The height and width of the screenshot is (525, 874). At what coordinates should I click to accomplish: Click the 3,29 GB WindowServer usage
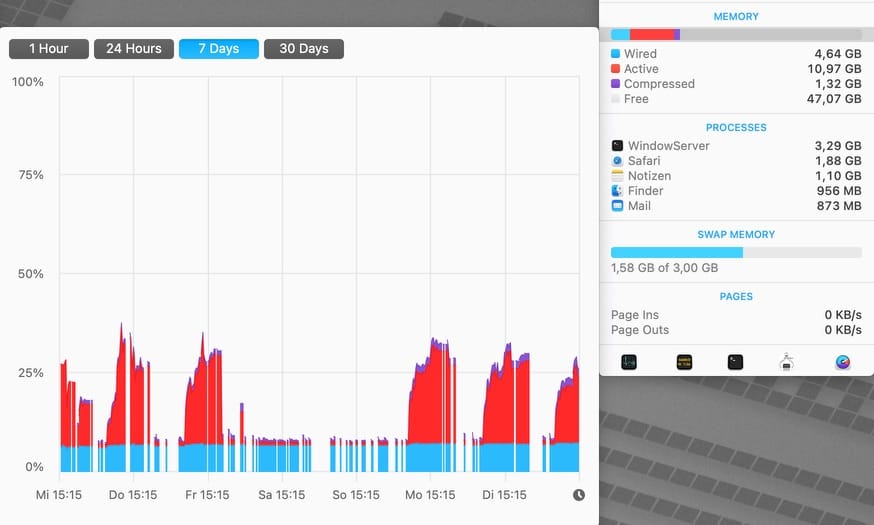tap(838, 145)
